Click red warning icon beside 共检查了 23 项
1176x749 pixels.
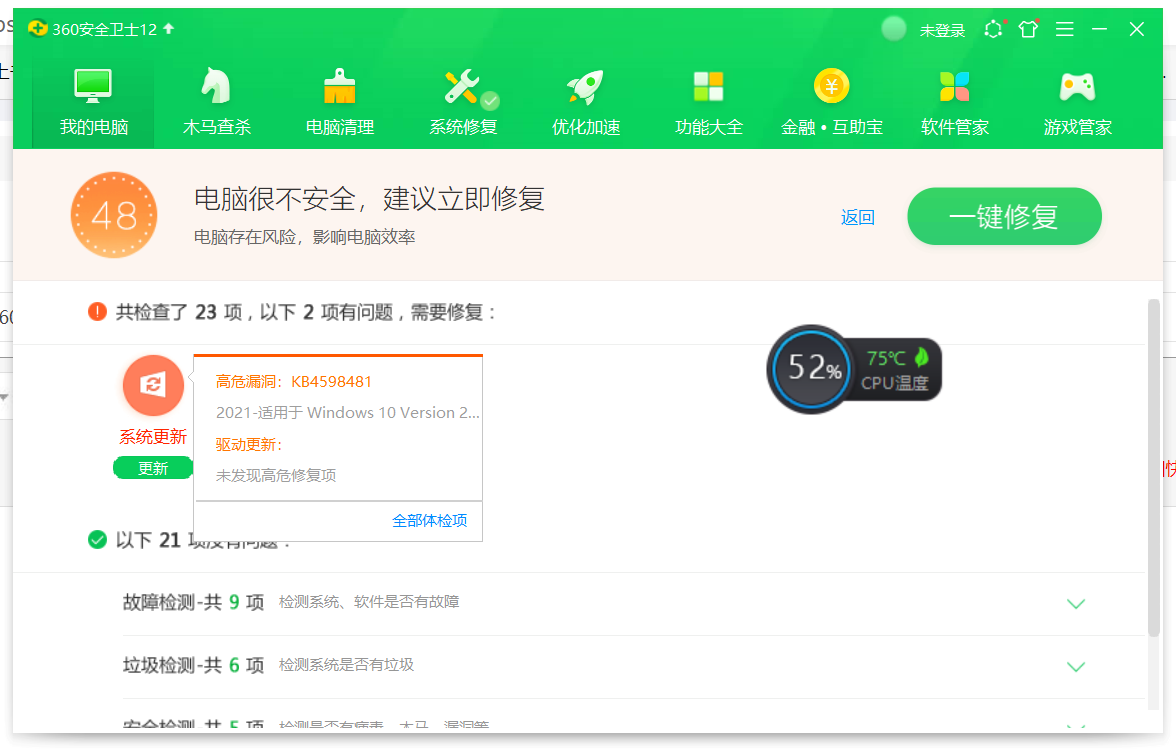(x=98, y=311)
